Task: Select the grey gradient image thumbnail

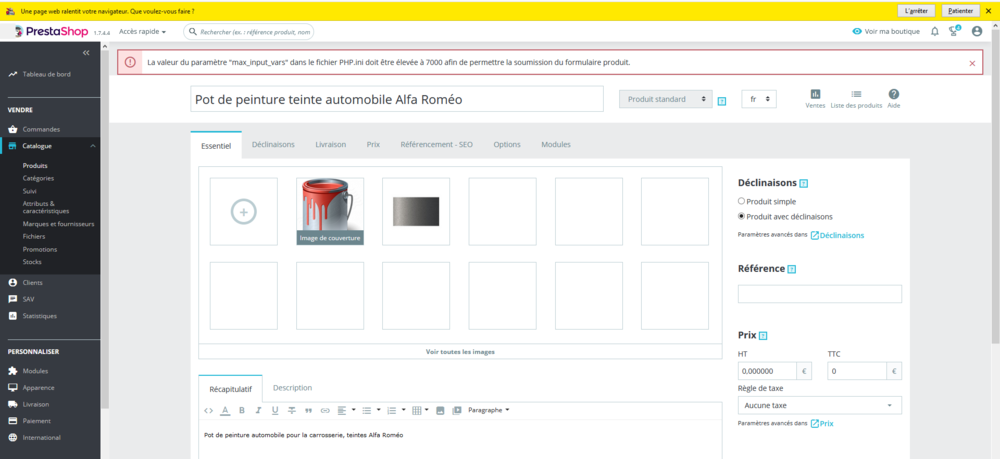Action: tap(416, 212)
